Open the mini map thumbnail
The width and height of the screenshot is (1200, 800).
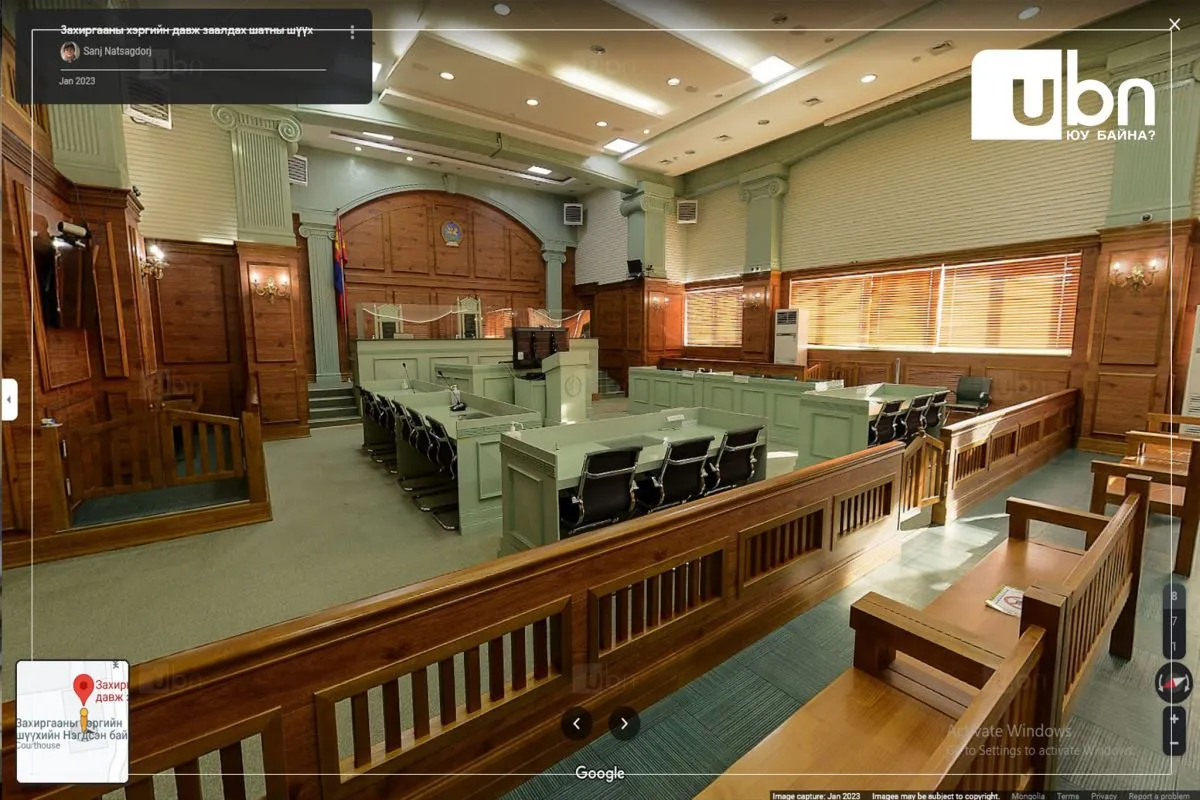click(x=72, y=721)
